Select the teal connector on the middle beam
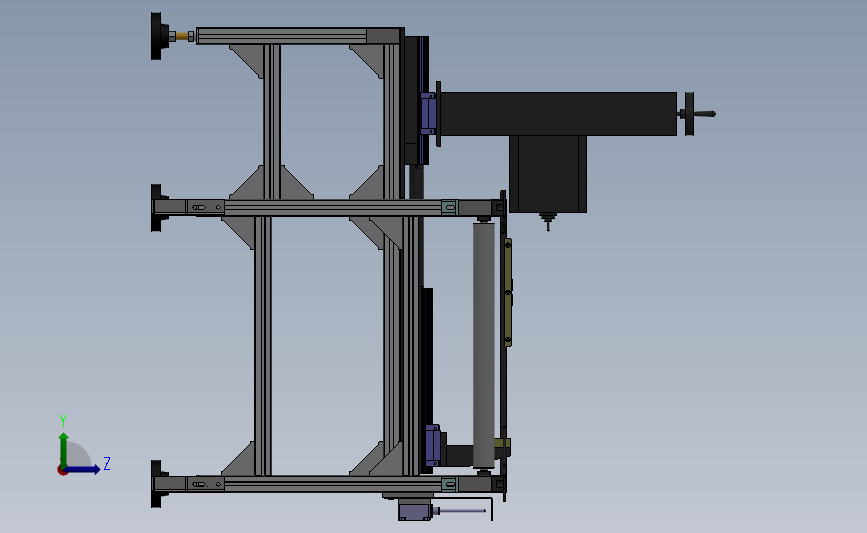The height and width of the screenshot is (533, 867). click(450, 208)
